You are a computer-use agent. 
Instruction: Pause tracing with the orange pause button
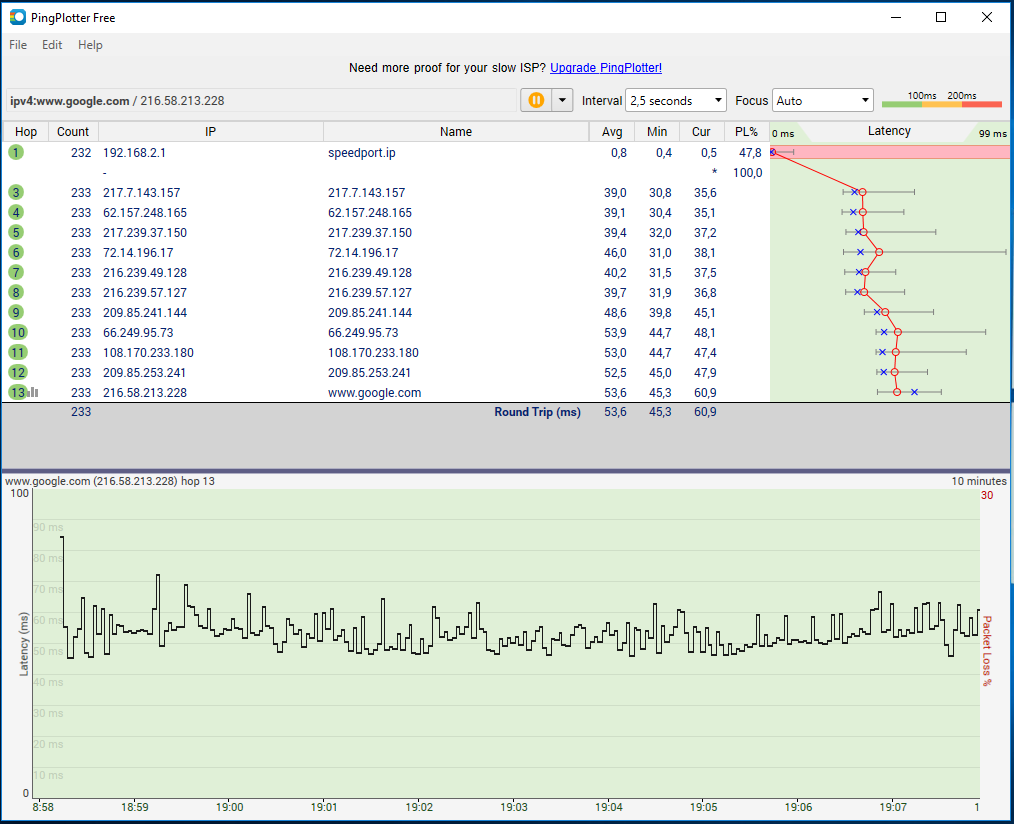(x=536, y=100)
